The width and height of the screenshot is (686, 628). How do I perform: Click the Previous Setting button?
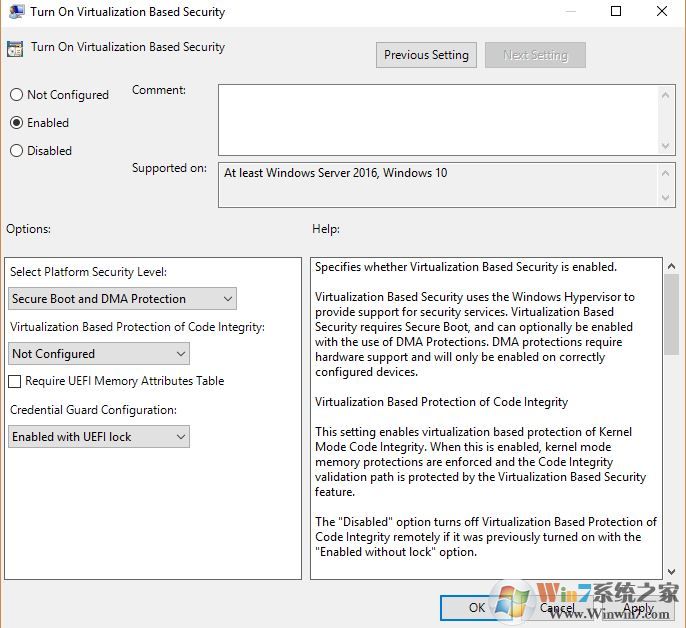426,55
